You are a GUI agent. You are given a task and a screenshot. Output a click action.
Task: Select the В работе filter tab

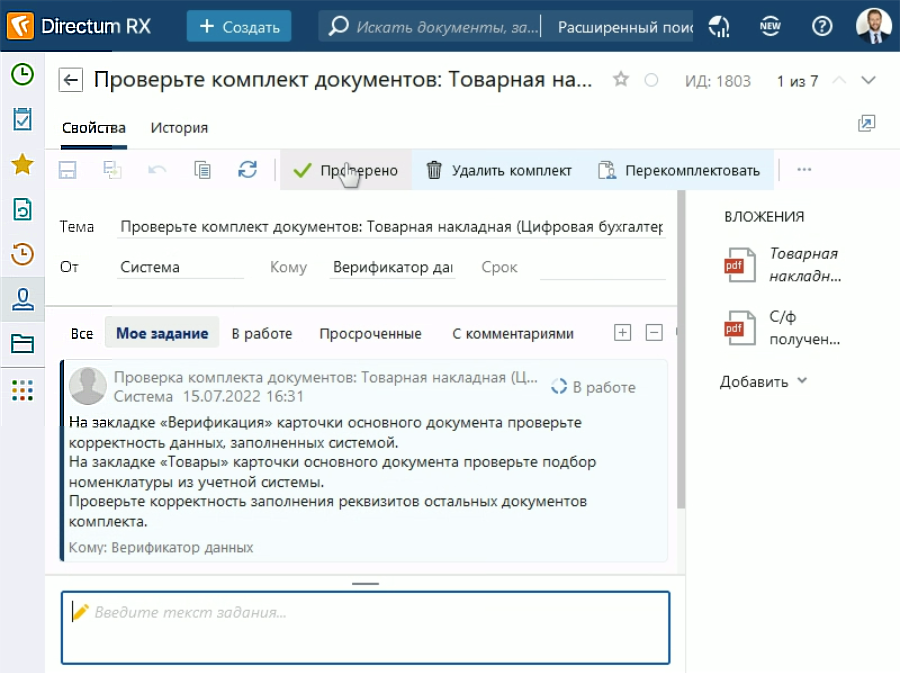pos(262,333)
